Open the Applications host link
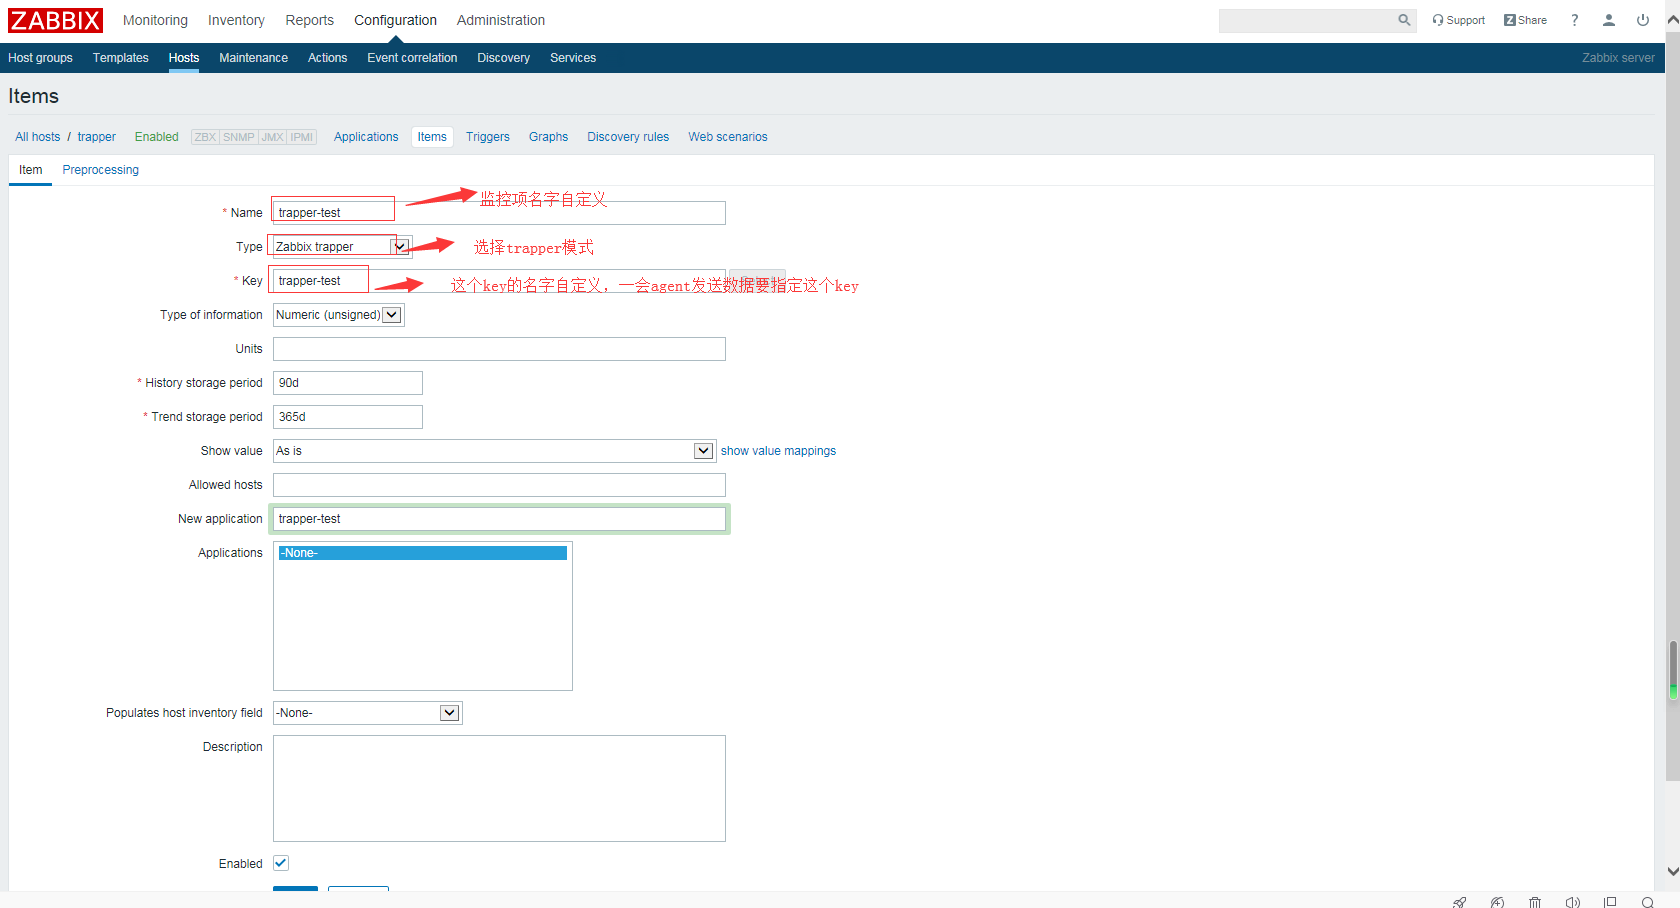Screen dimensions: 1680x908 (366, 137)
